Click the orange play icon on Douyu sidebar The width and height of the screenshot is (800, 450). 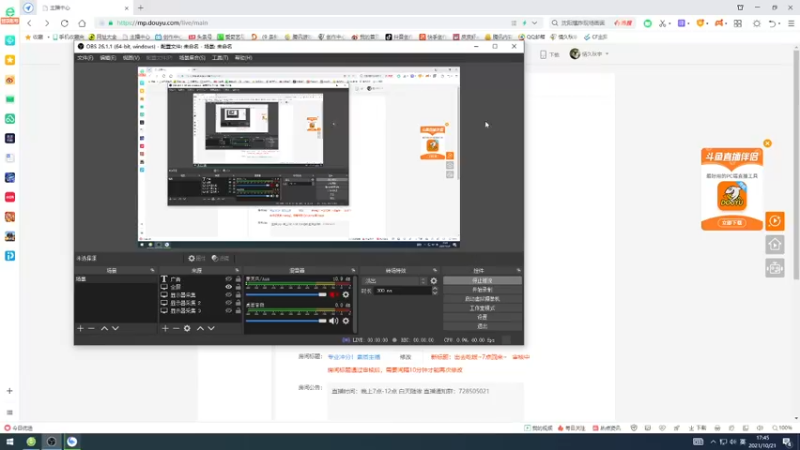774,221
